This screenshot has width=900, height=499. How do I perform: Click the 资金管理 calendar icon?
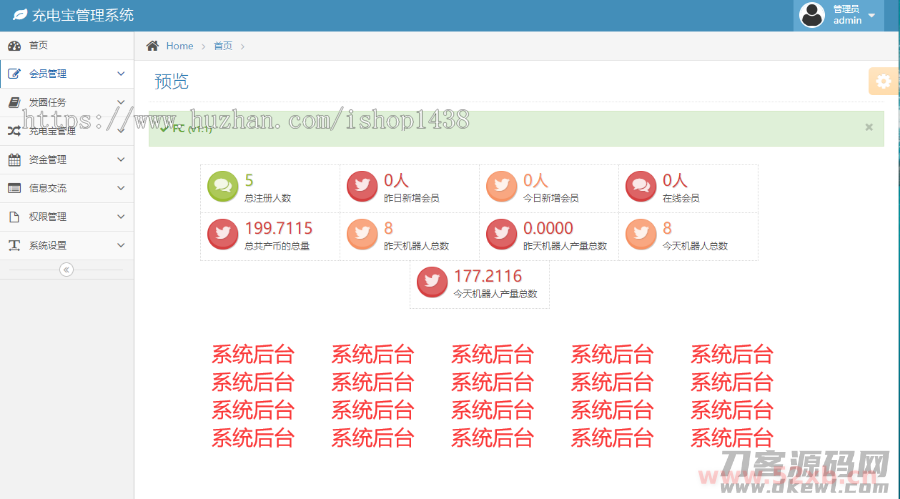click(x=14, y=160)
